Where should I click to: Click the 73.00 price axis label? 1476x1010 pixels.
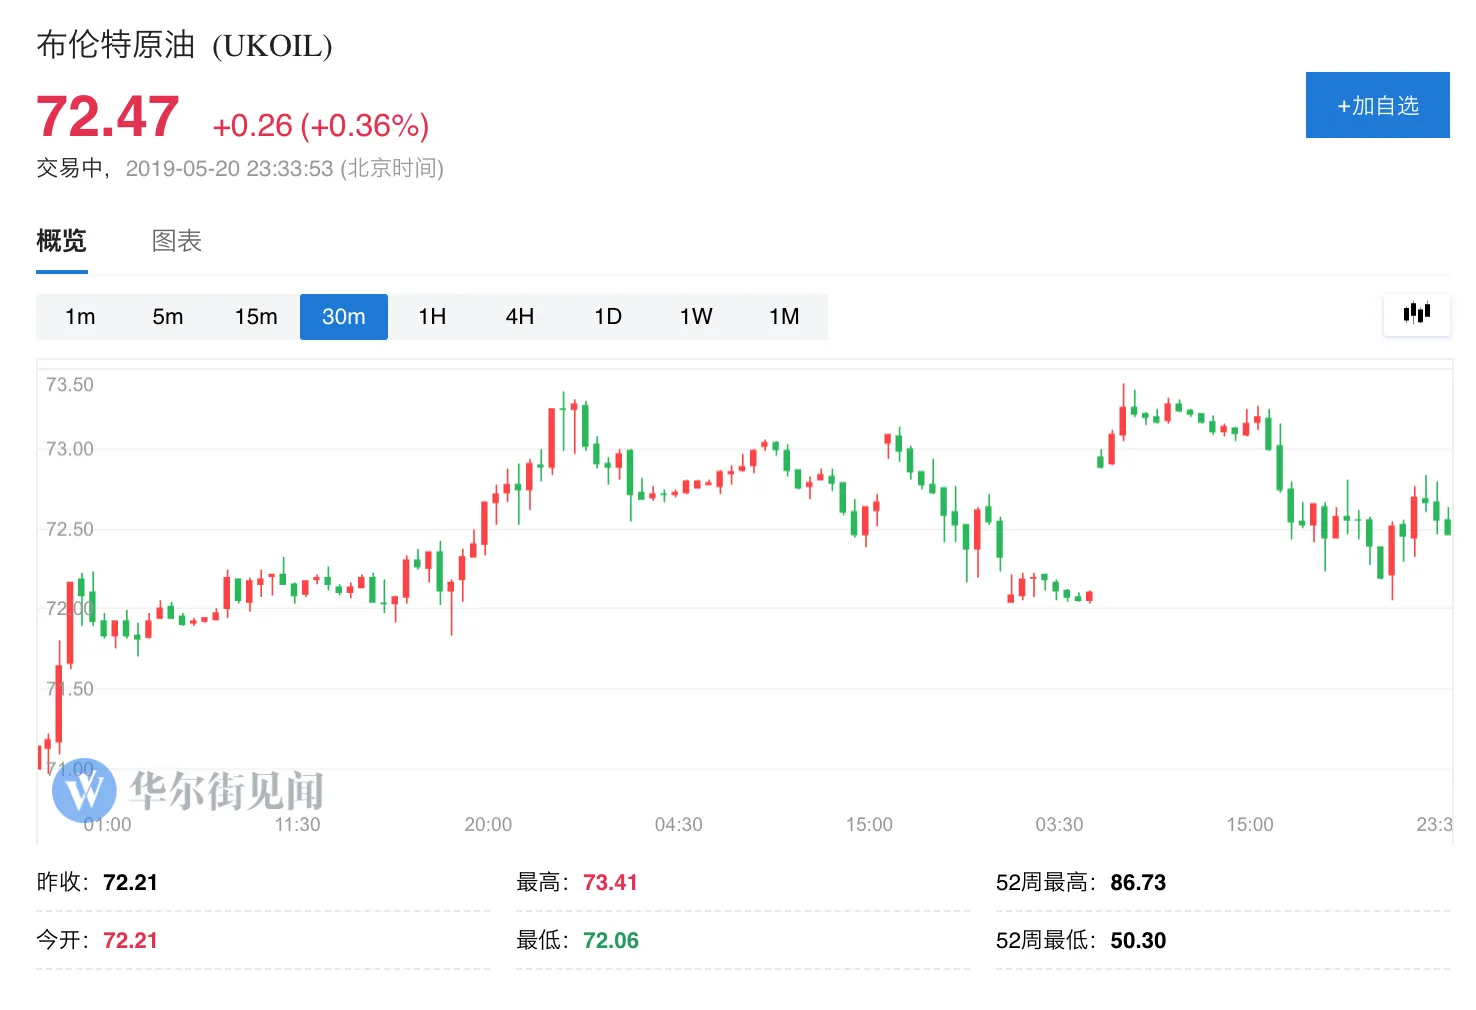click(70, 449)
